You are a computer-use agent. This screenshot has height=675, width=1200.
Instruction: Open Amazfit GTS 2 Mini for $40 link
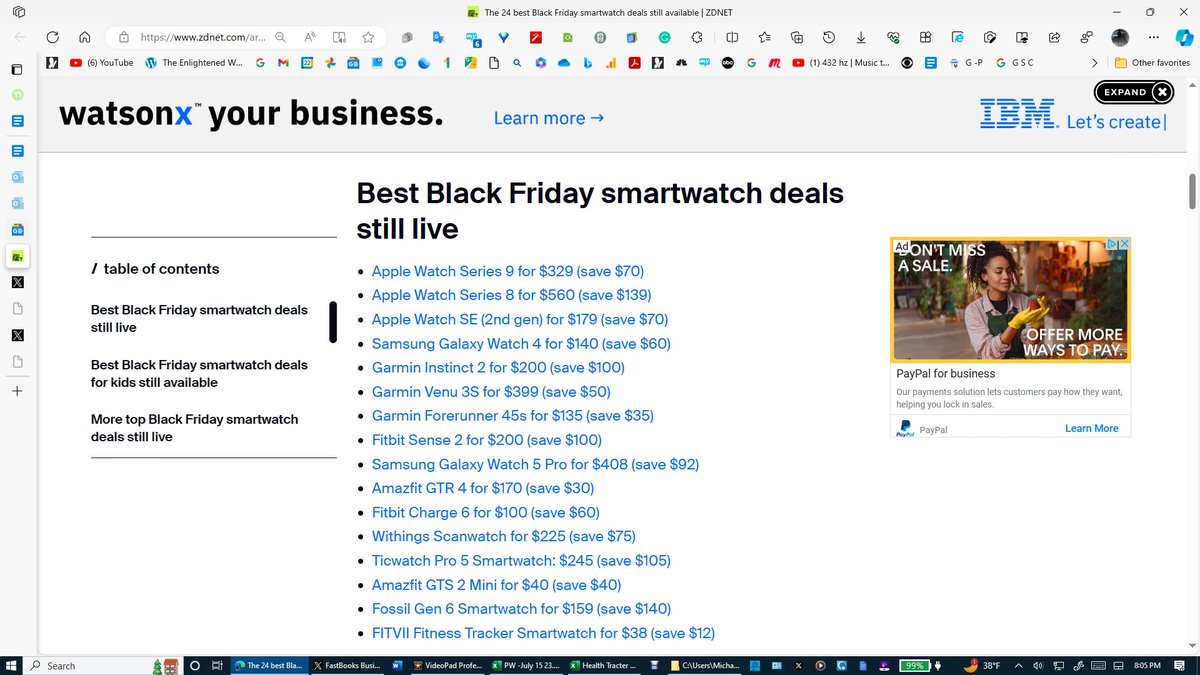[x=496, y=585]
